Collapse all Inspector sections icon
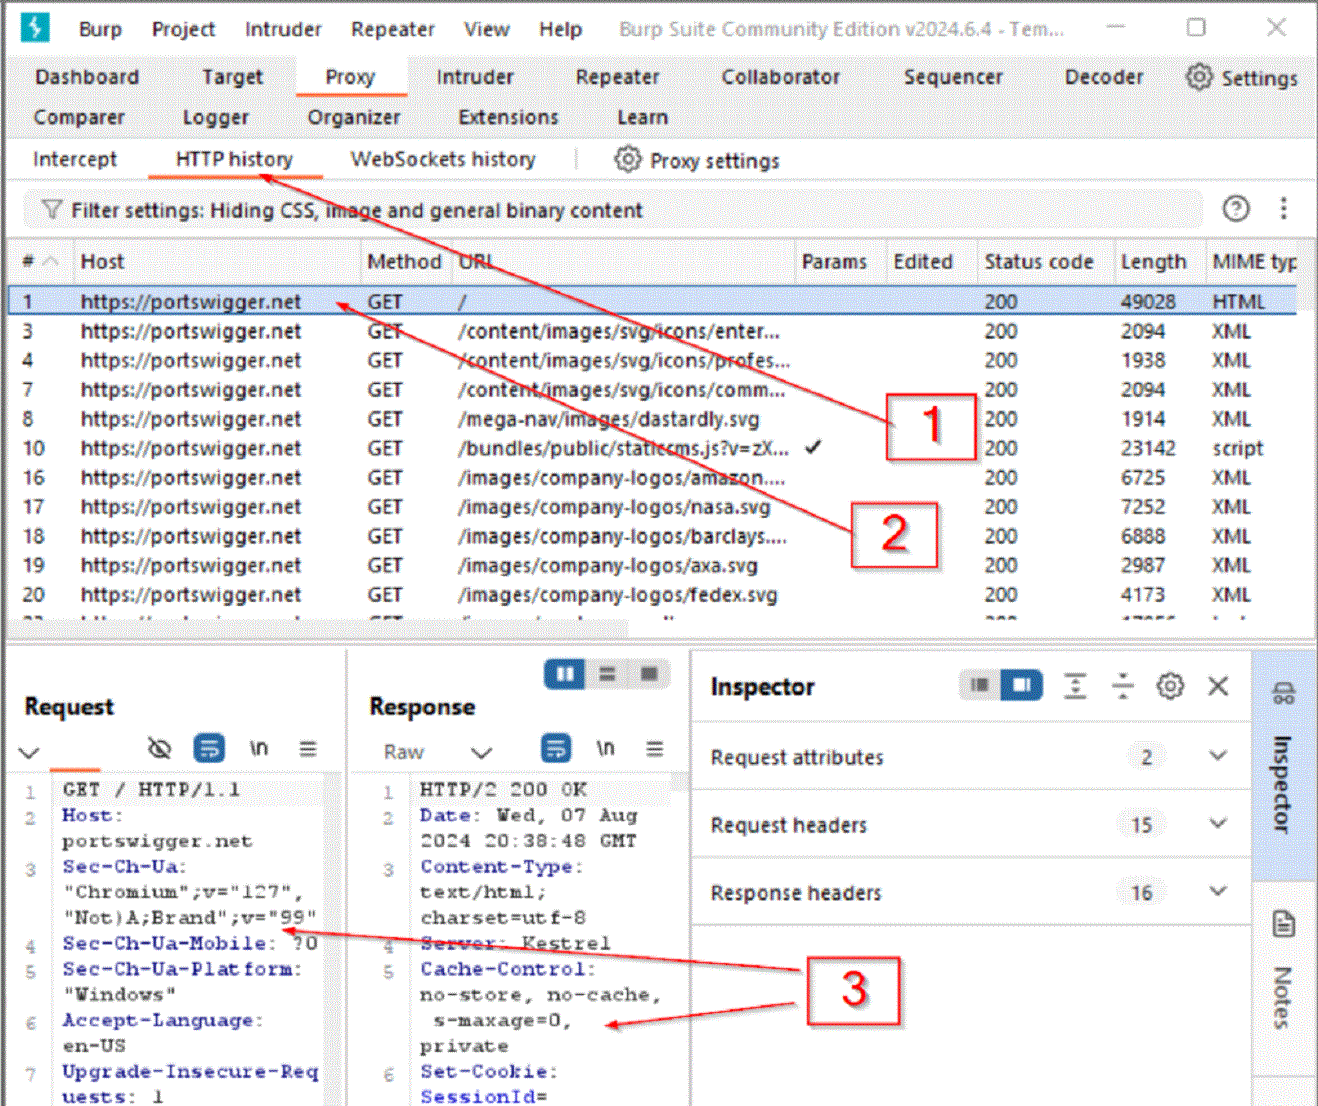The height and width of the screenshot is (1106, 1318). 1123,686
